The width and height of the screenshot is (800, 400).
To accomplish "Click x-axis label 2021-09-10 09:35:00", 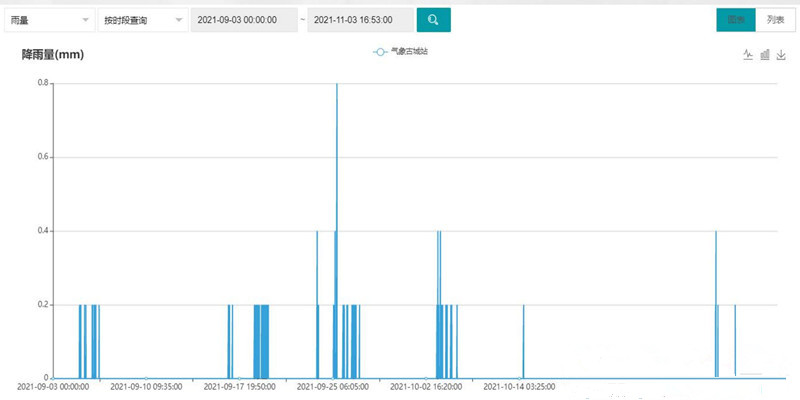I will tap(146, 386).
